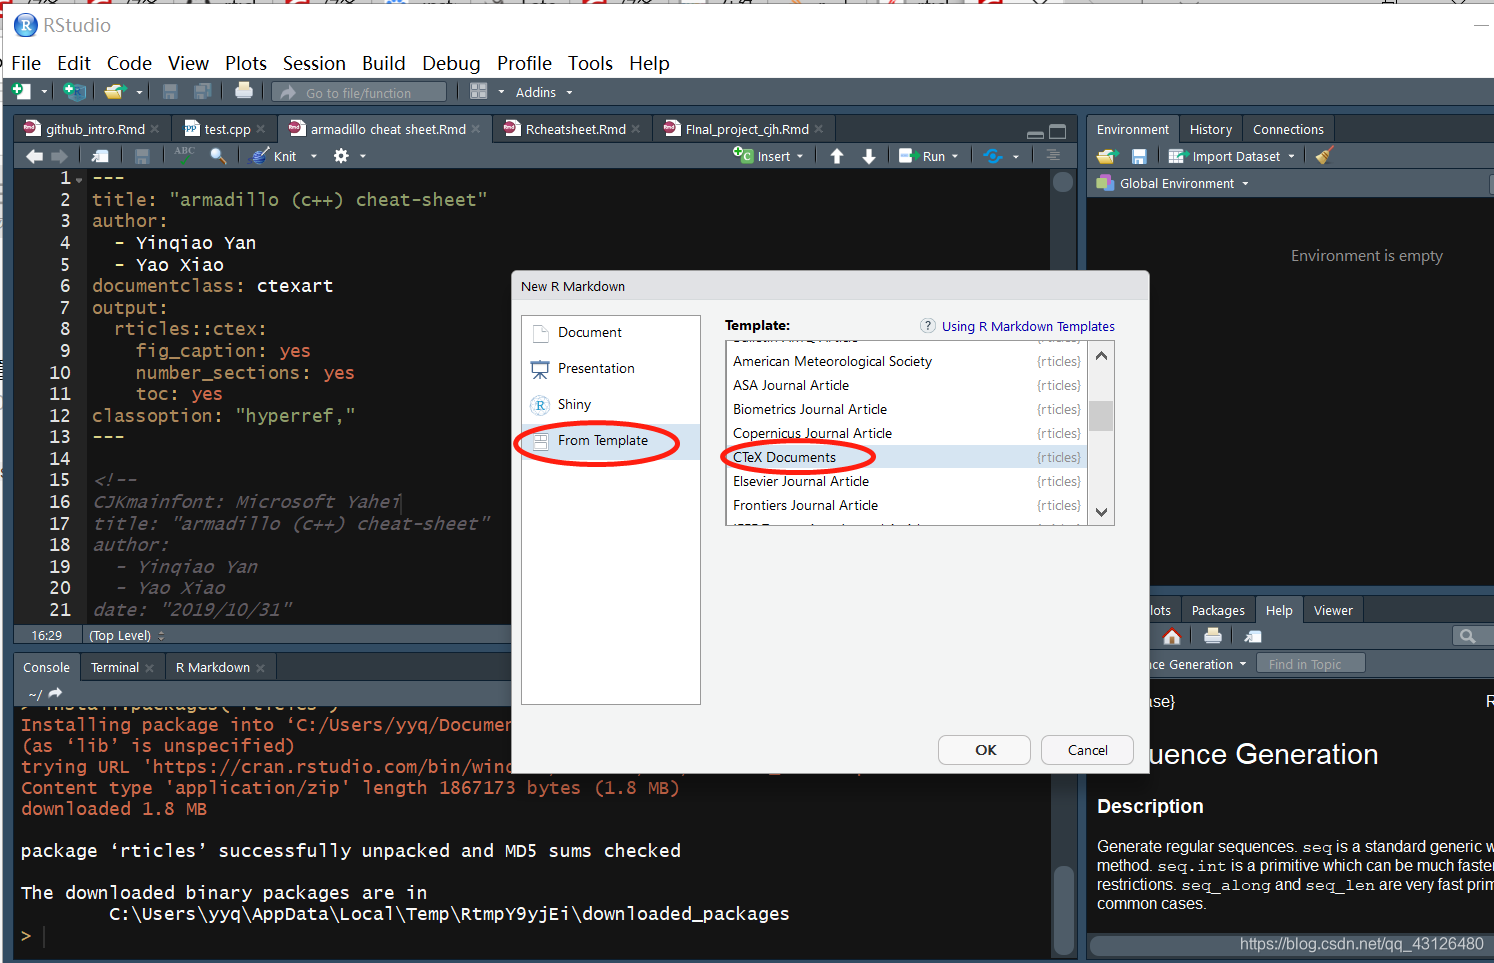Select Frontiers Journal Article template
The width and height of the screenshot is (1494, 963).
[906, 505]
